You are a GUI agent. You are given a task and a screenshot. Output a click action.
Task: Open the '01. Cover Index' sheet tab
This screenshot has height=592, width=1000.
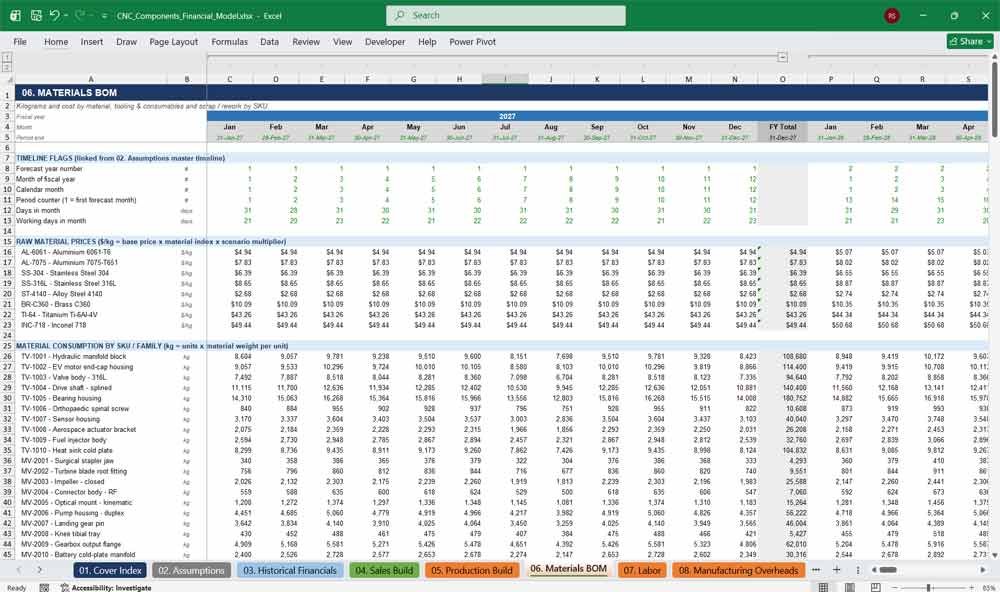pyautogui.click(x=110, y=570)
